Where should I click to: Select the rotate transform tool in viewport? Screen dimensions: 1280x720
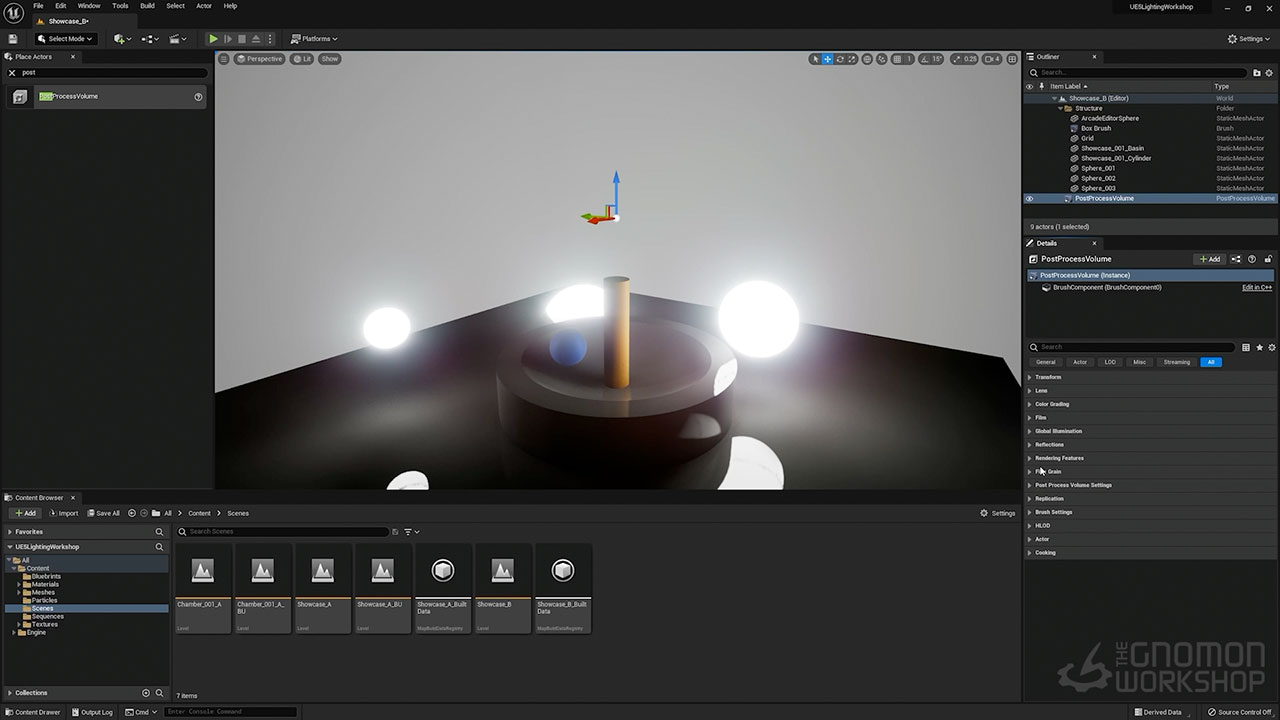click(x=840, y=59)
